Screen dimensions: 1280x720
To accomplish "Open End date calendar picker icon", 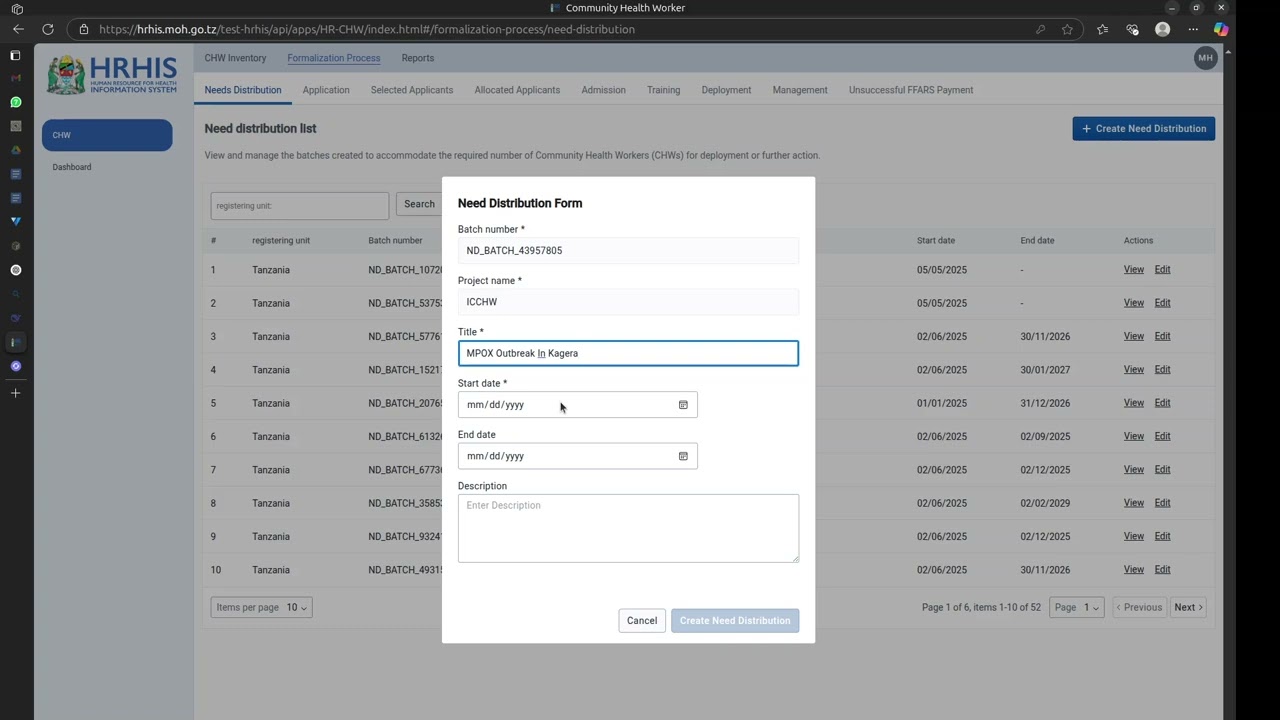I will (x=683, y=456).
